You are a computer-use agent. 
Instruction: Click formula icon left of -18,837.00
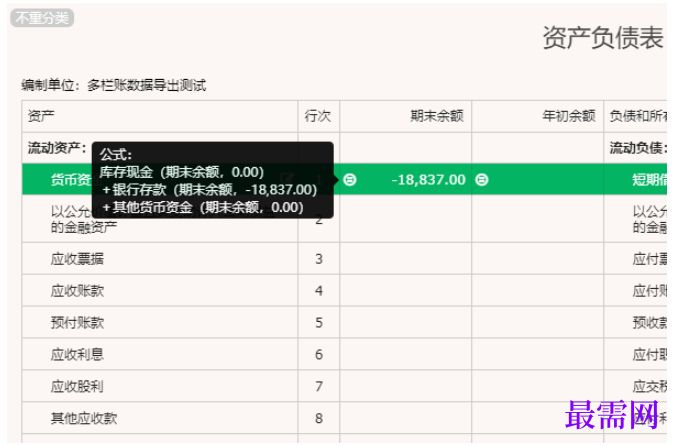tap(350, 180)
